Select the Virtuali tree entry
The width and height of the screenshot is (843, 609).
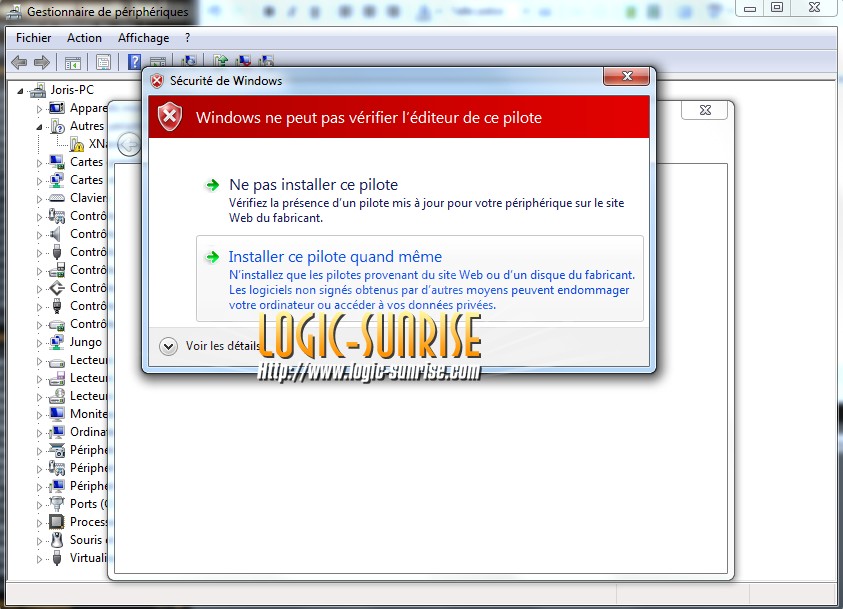pyautogui.click(x=88, y=558)
